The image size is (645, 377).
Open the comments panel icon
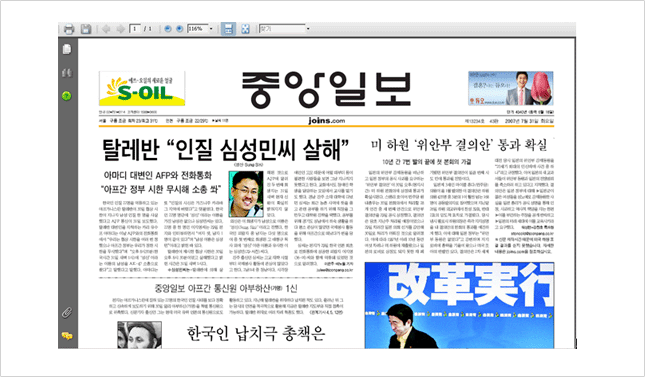(x=67, y=336)
